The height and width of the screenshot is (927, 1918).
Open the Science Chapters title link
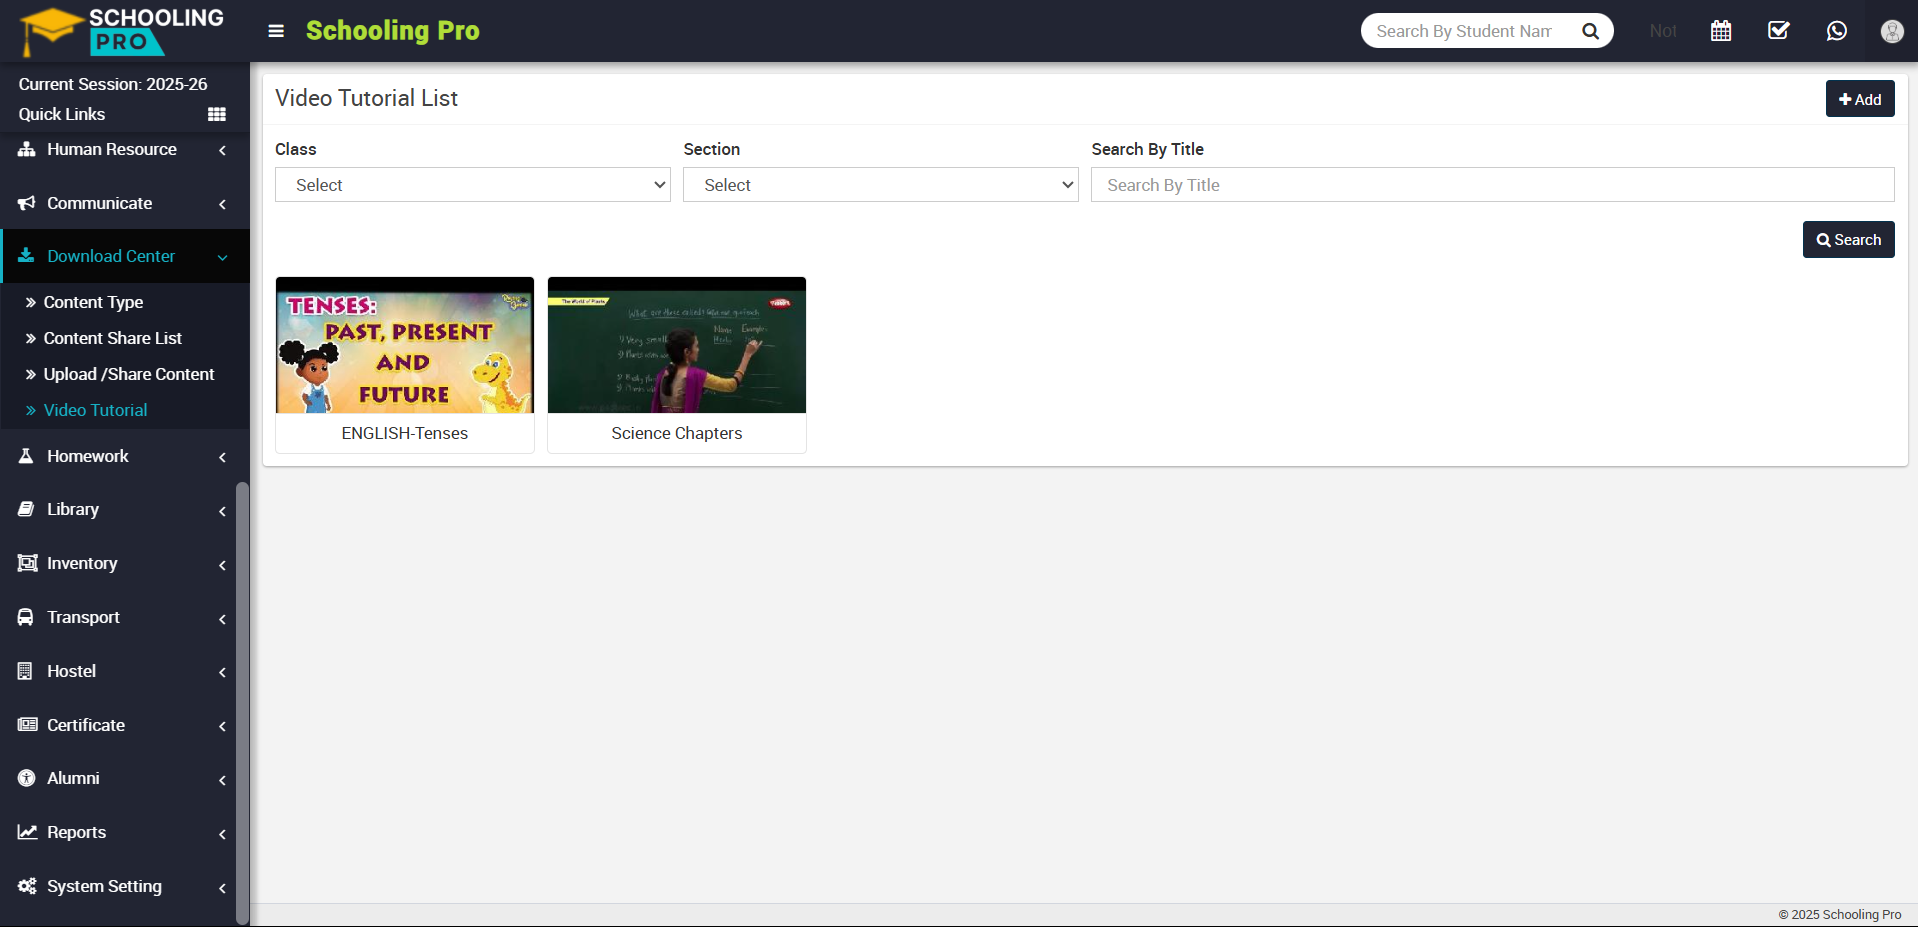tap(677, 433)
